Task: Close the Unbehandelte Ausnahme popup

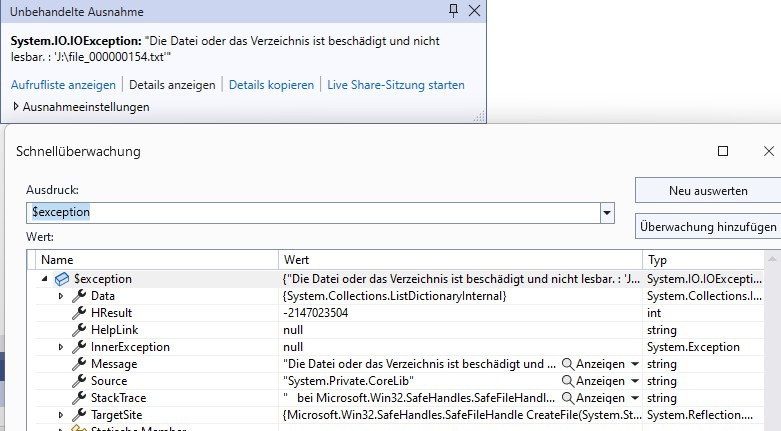Action: point(474,11)
